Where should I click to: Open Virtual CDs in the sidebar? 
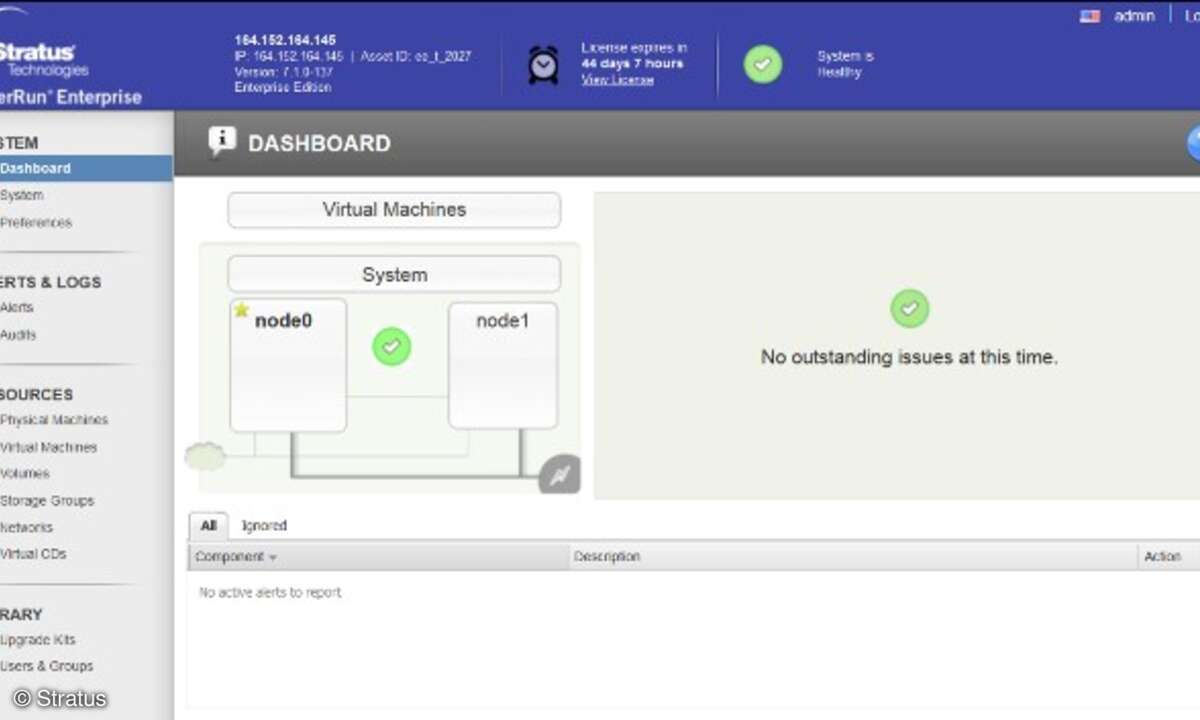(x=34, y=554)
